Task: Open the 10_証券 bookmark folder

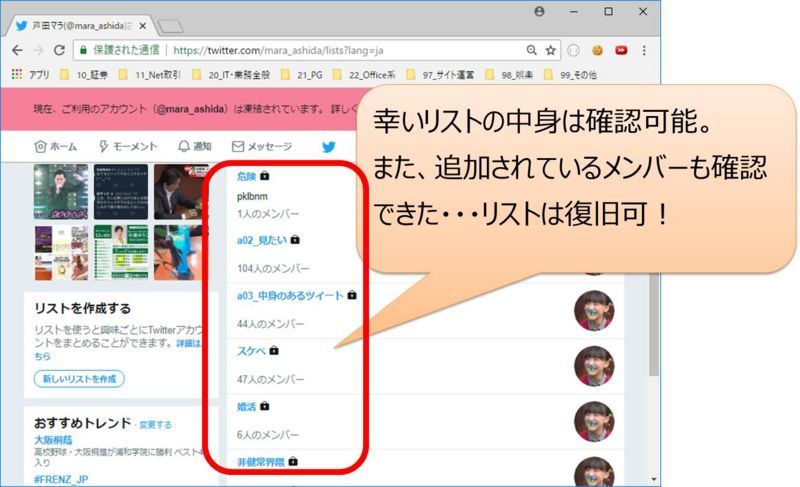Action: [84, 74]
